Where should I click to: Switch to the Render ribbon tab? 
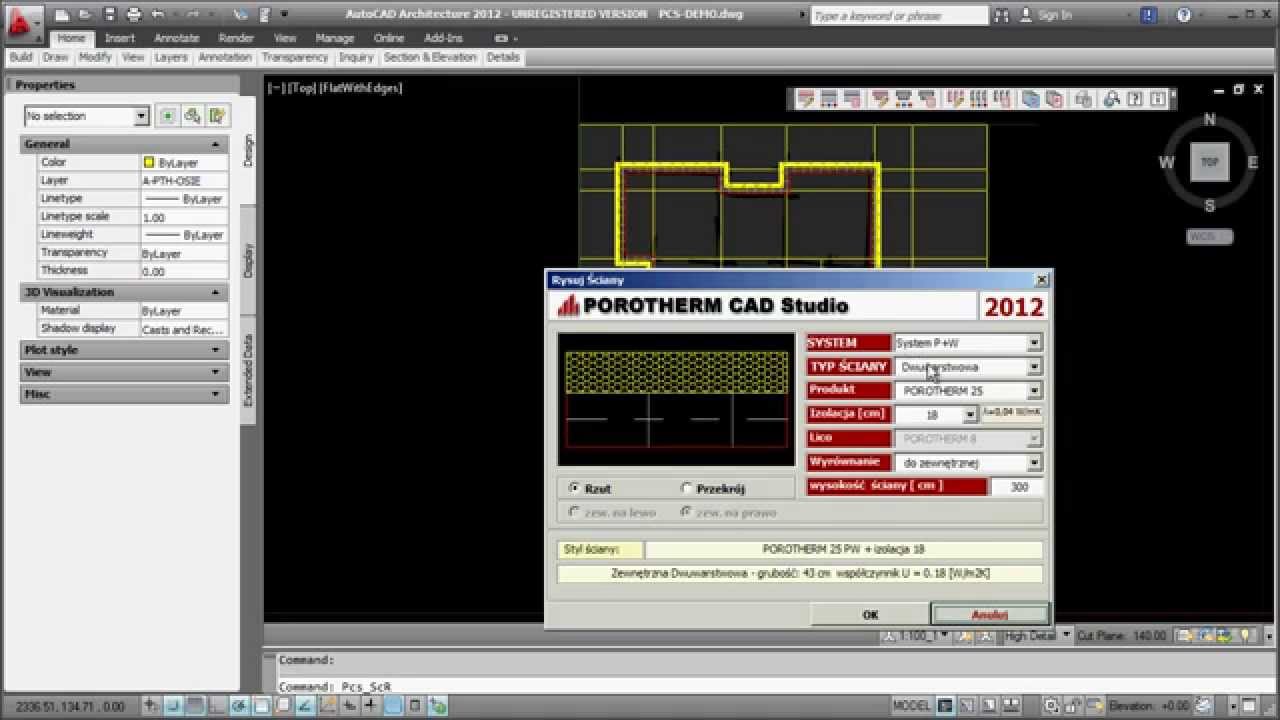click(x=236, y=38)
